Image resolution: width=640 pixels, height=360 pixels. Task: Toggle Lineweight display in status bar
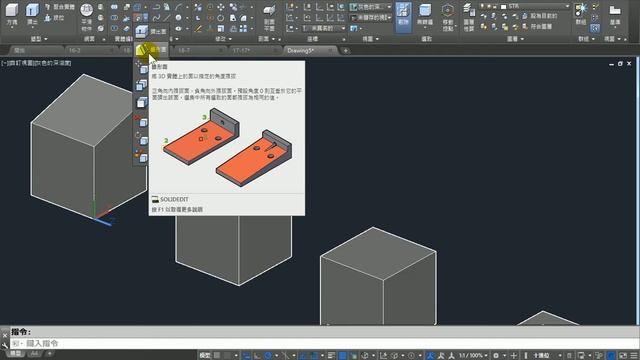(331, 356)
